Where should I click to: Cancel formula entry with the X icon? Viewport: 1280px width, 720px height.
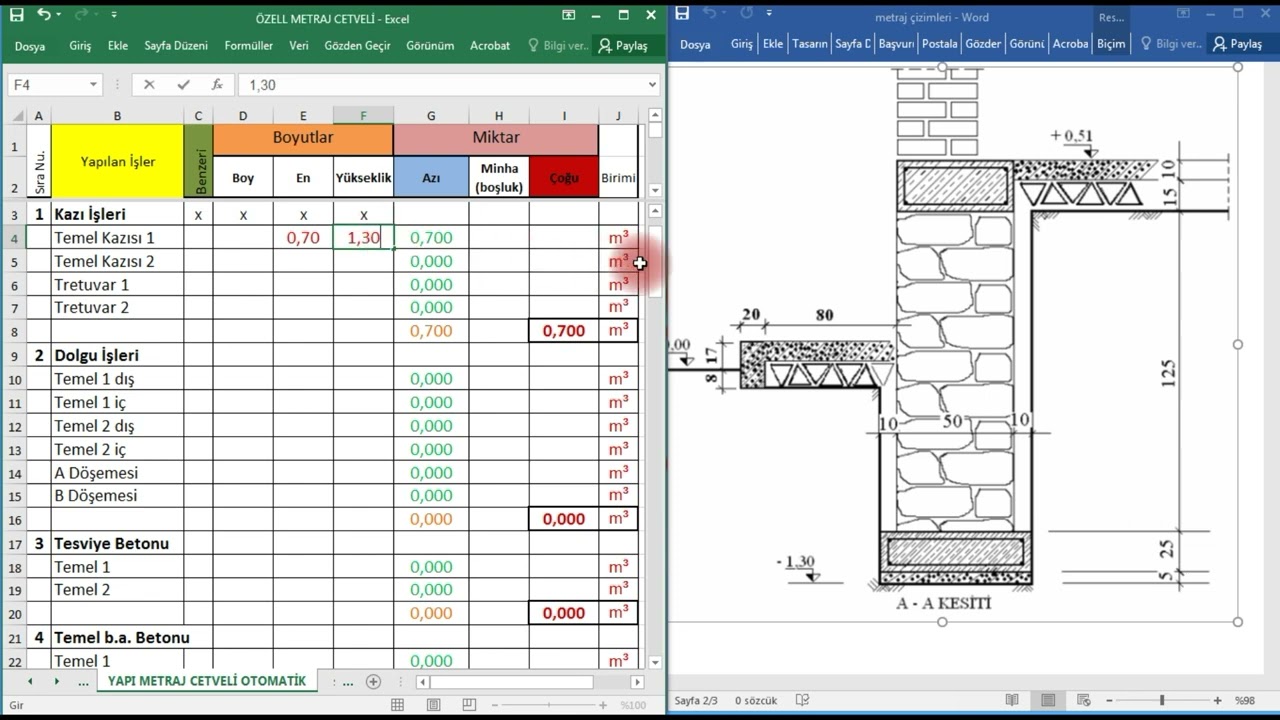149,85
